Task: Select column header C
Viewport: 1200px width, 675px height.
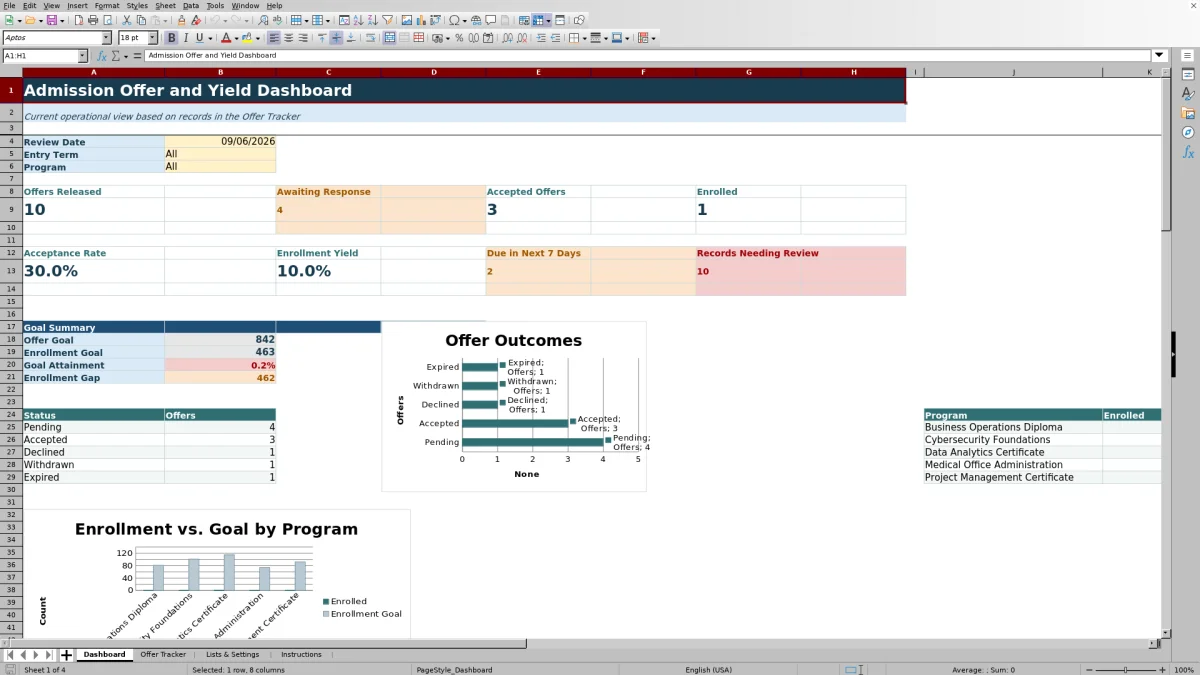Action: pyautogui.click(x=328, y=72)
